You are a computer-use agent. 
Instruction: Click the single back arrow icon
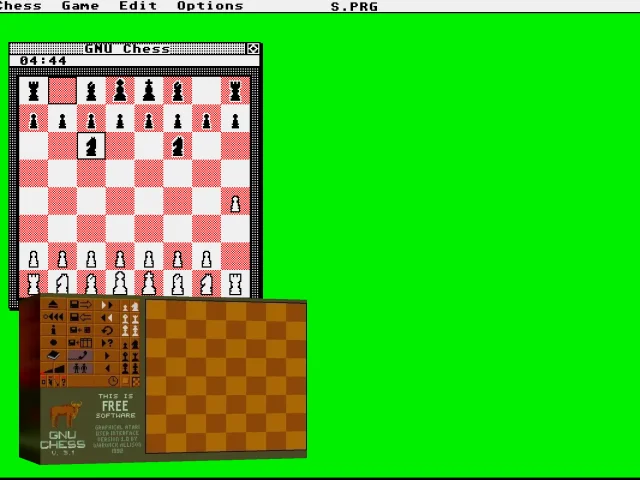coord(107,369)
